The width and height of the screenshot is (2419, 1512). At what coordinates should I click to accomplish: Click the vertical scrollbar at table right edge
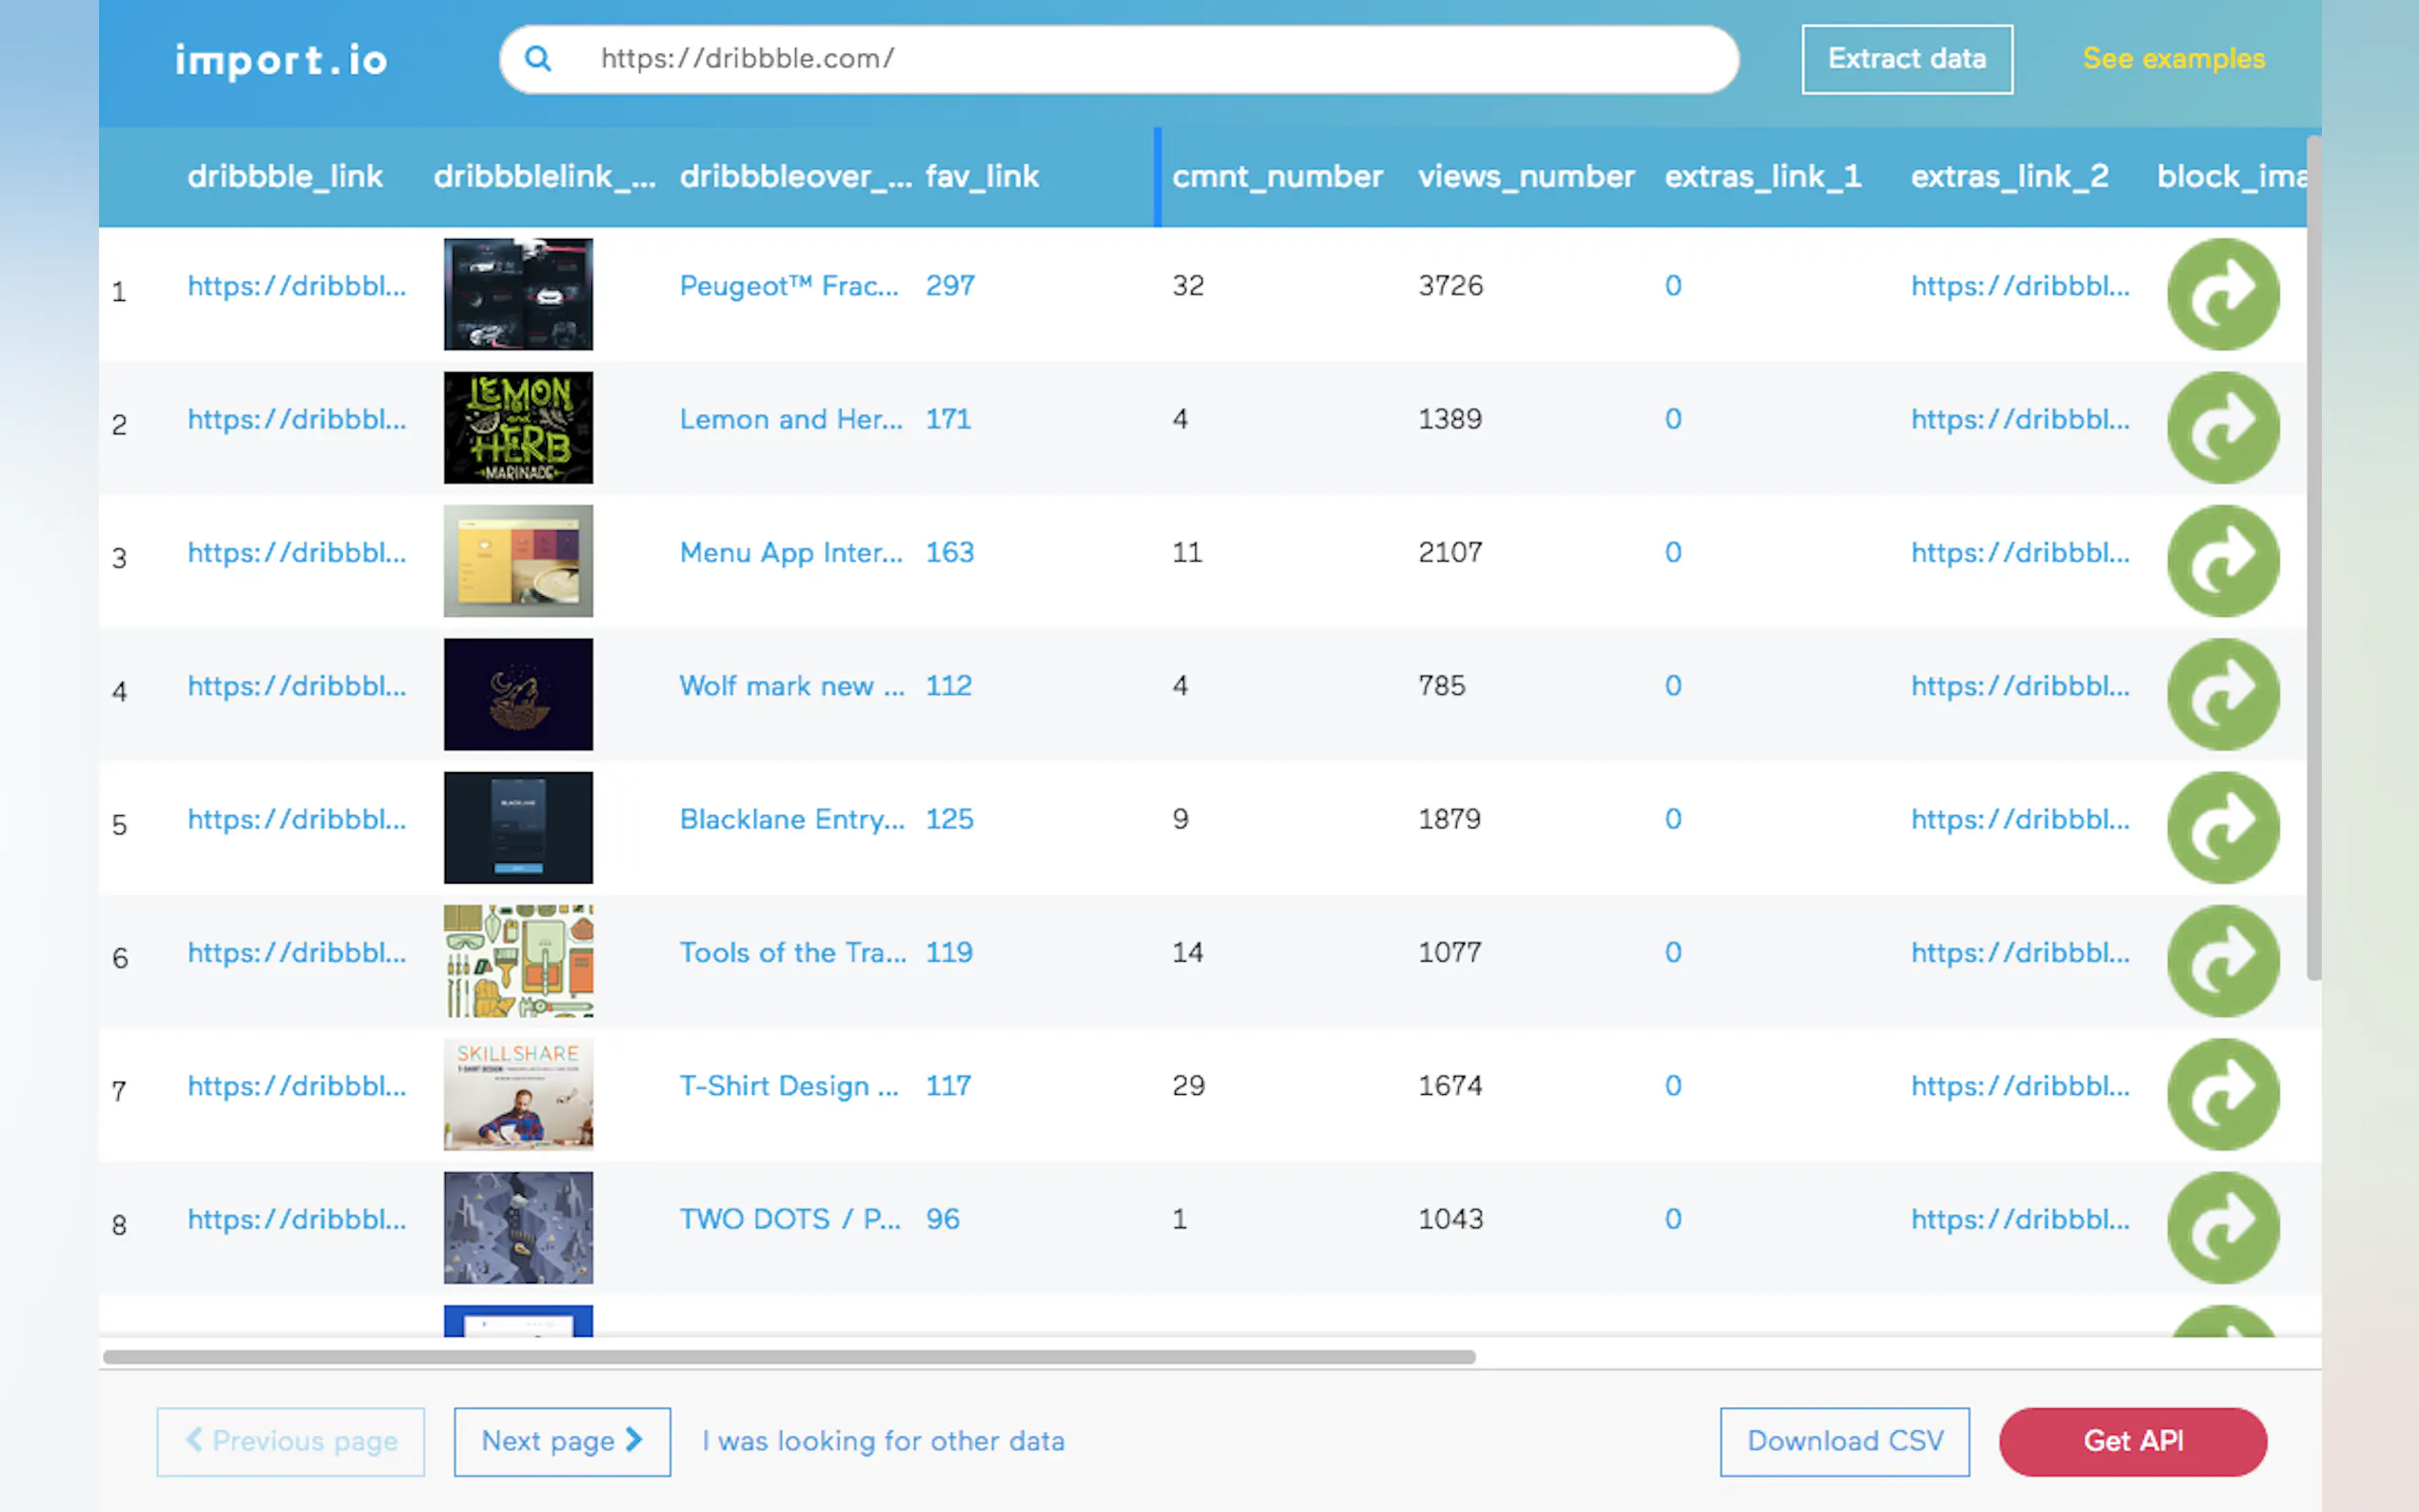2313,558
